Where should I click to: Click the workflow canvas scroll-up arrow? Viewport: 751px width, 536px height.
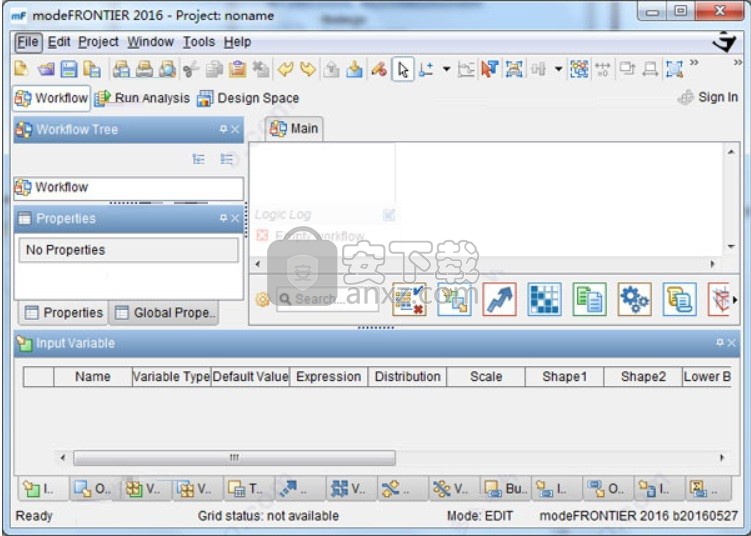coord(731,152)
